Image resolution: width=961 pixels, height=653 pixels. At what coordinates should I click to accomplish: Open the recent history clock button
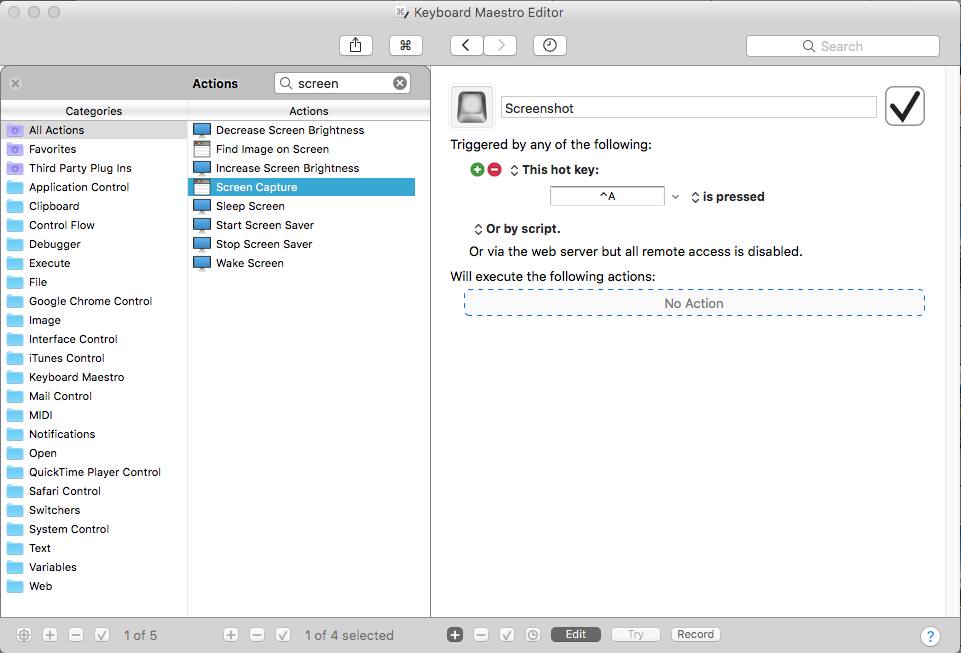click(x=550, y=45)
